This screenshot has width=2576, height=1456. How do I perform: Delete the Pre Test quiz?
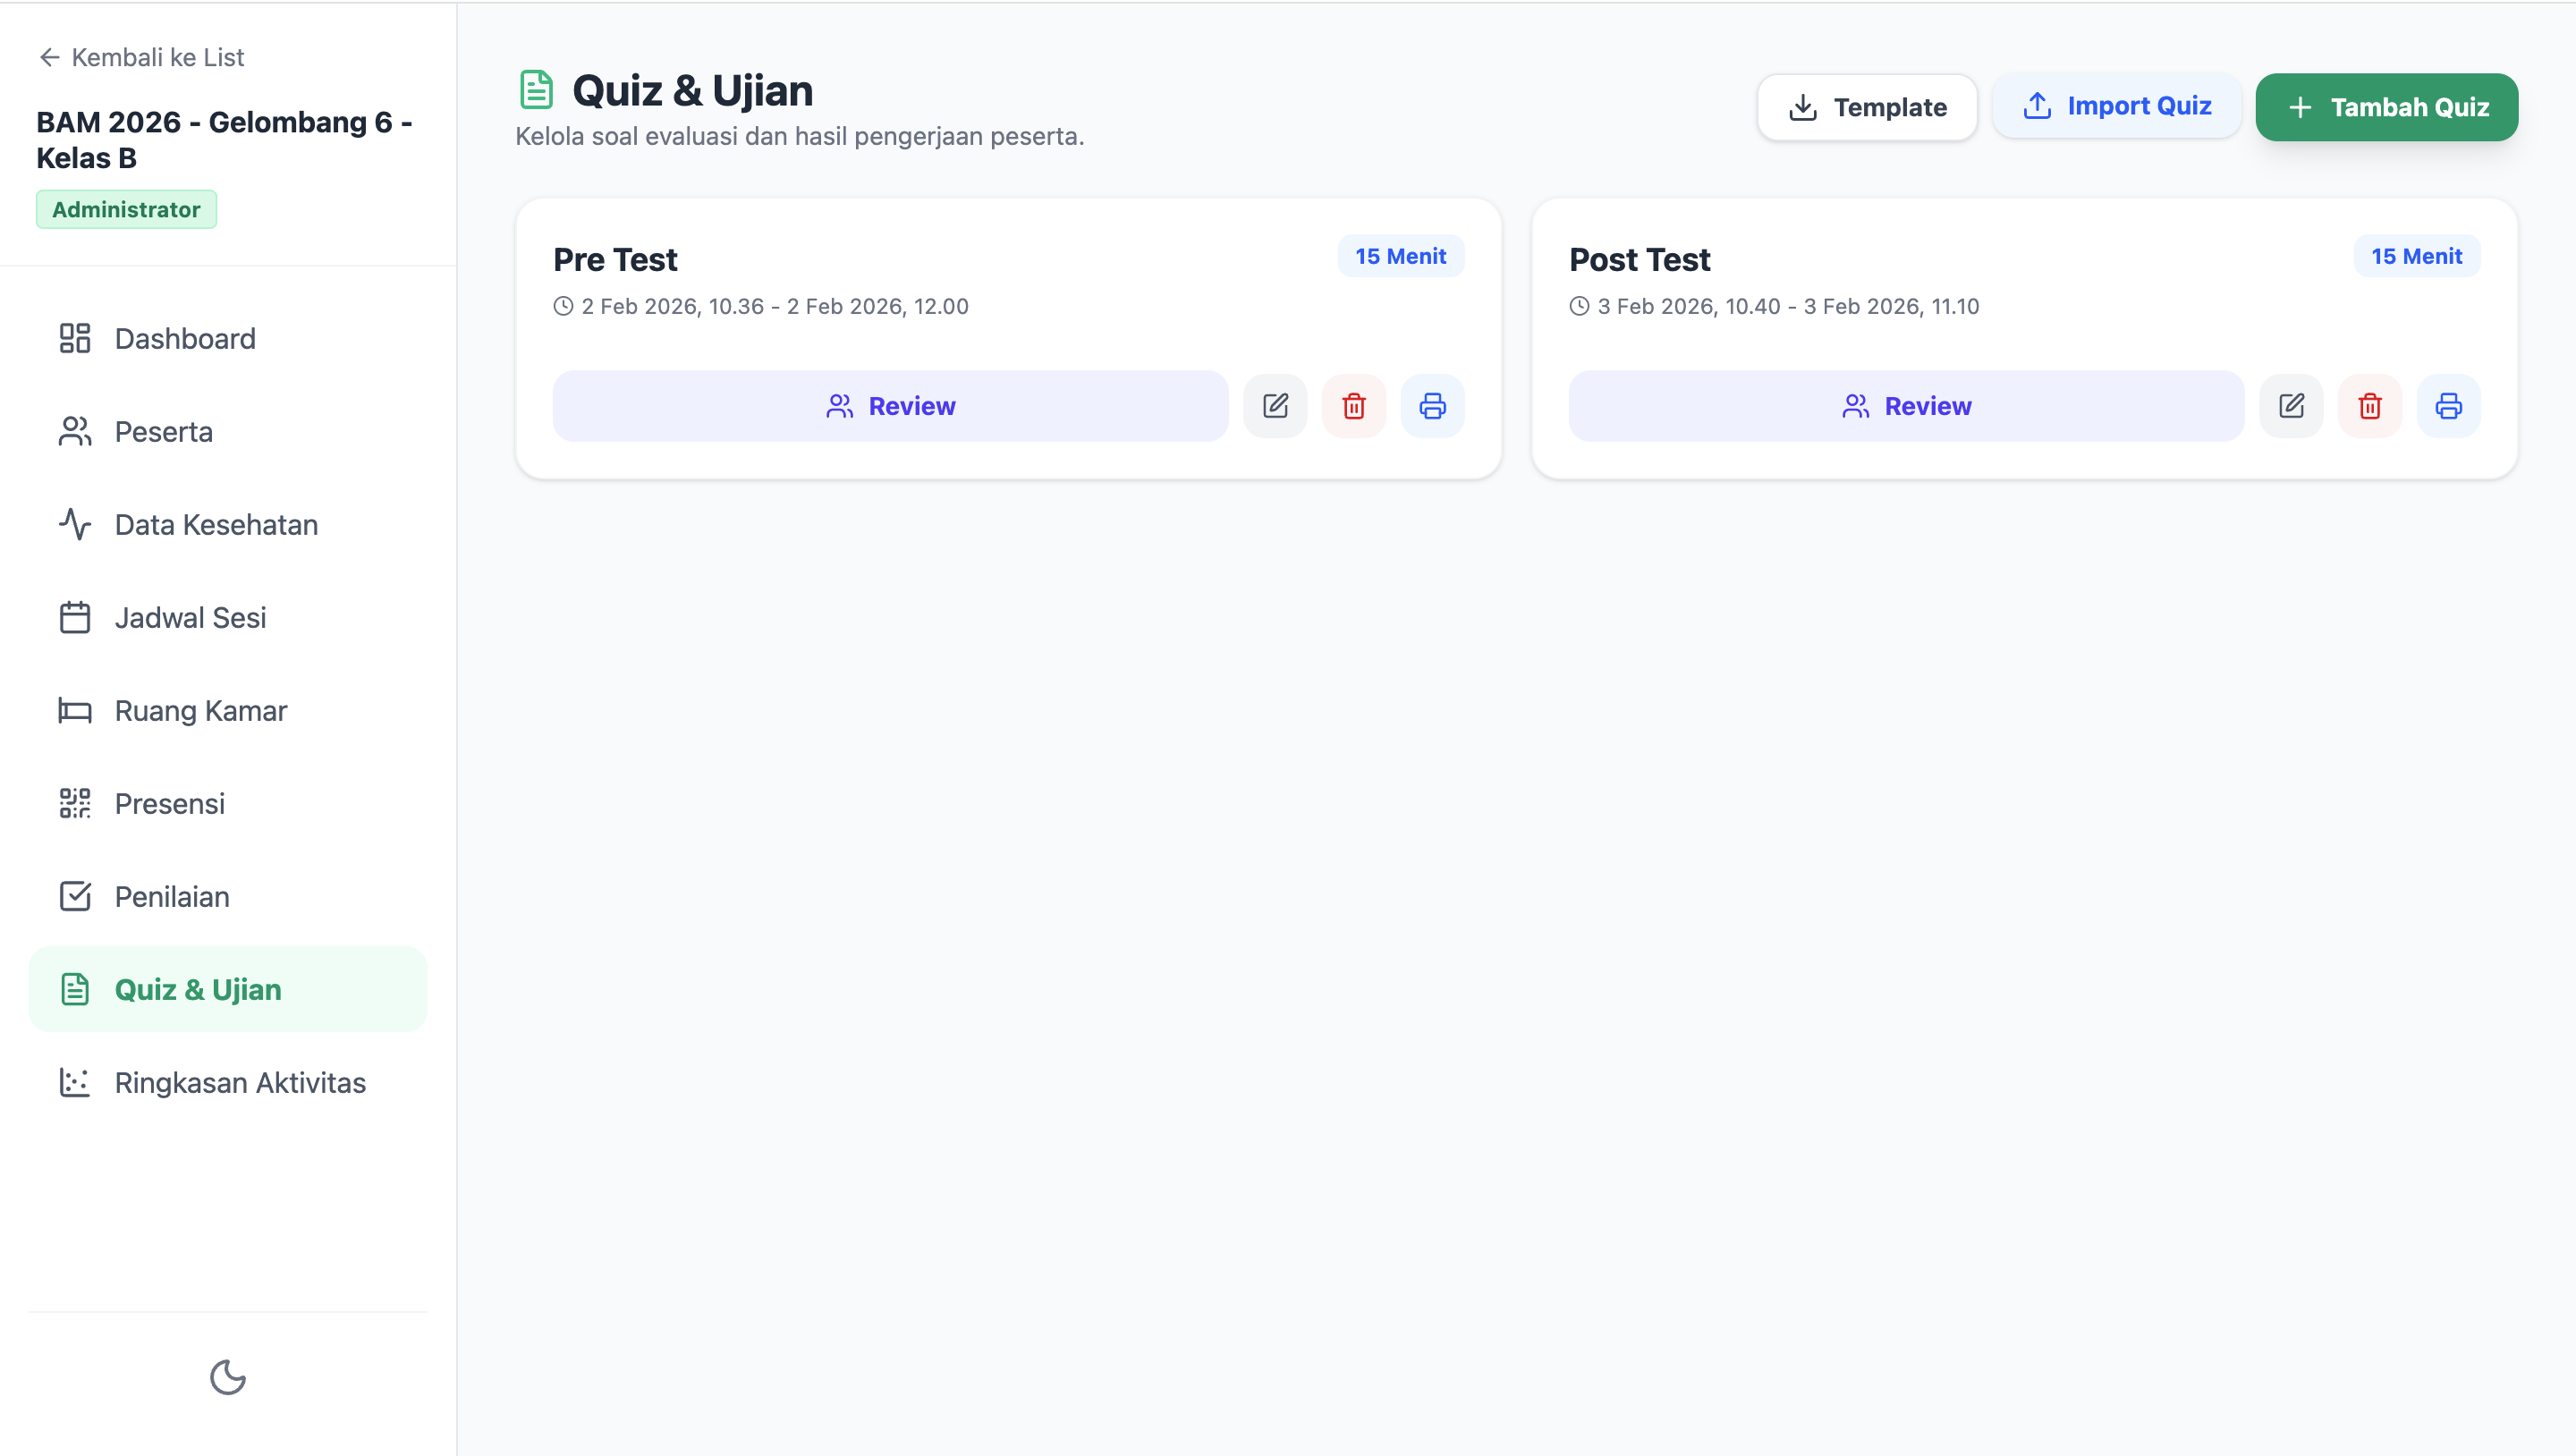pos(1354,406)
